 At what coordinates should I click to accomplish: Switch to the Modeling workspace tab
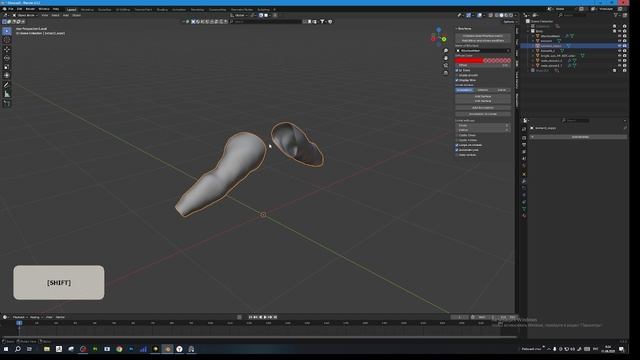coord(87,9)
